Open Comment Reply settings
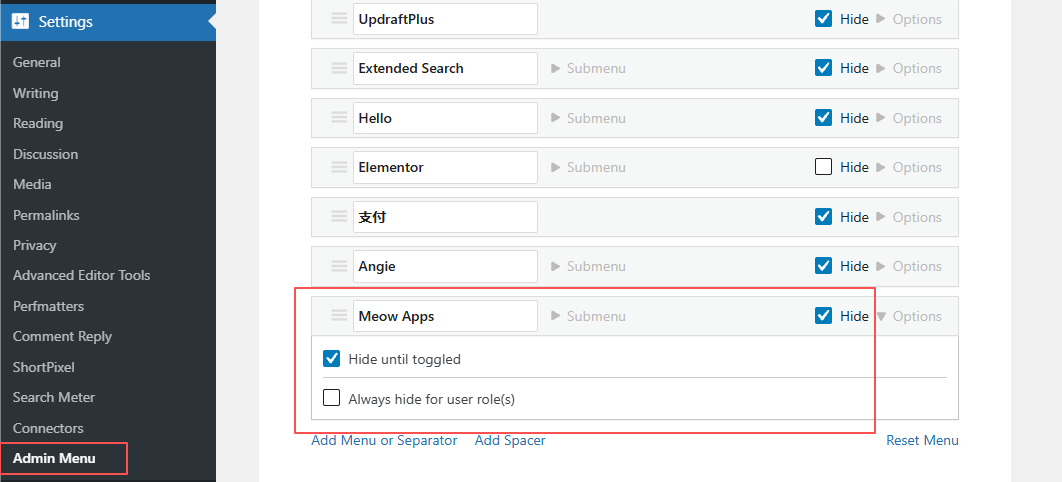The height and width of the screenshot is (482, 1062). point(62,336)
